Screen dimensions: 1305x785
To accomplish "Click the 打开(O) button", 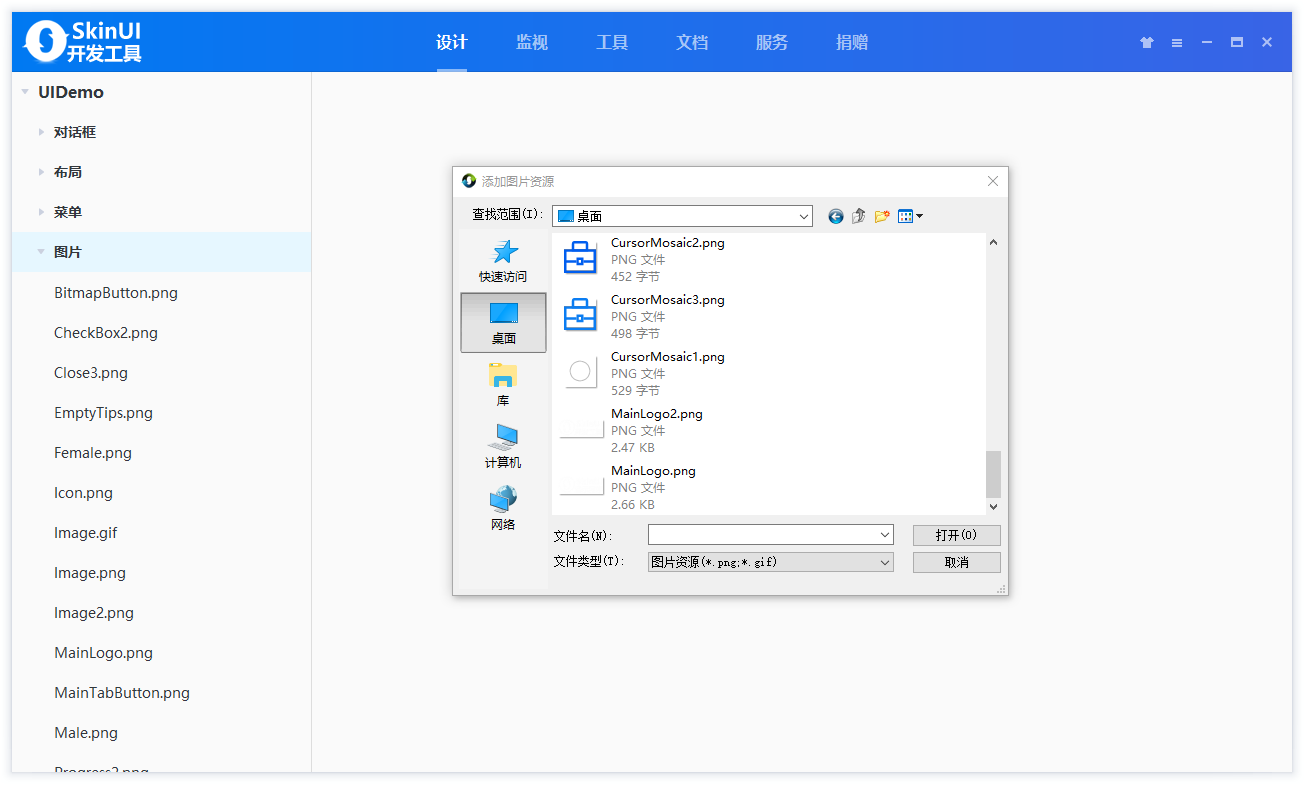I will (956, 535).
